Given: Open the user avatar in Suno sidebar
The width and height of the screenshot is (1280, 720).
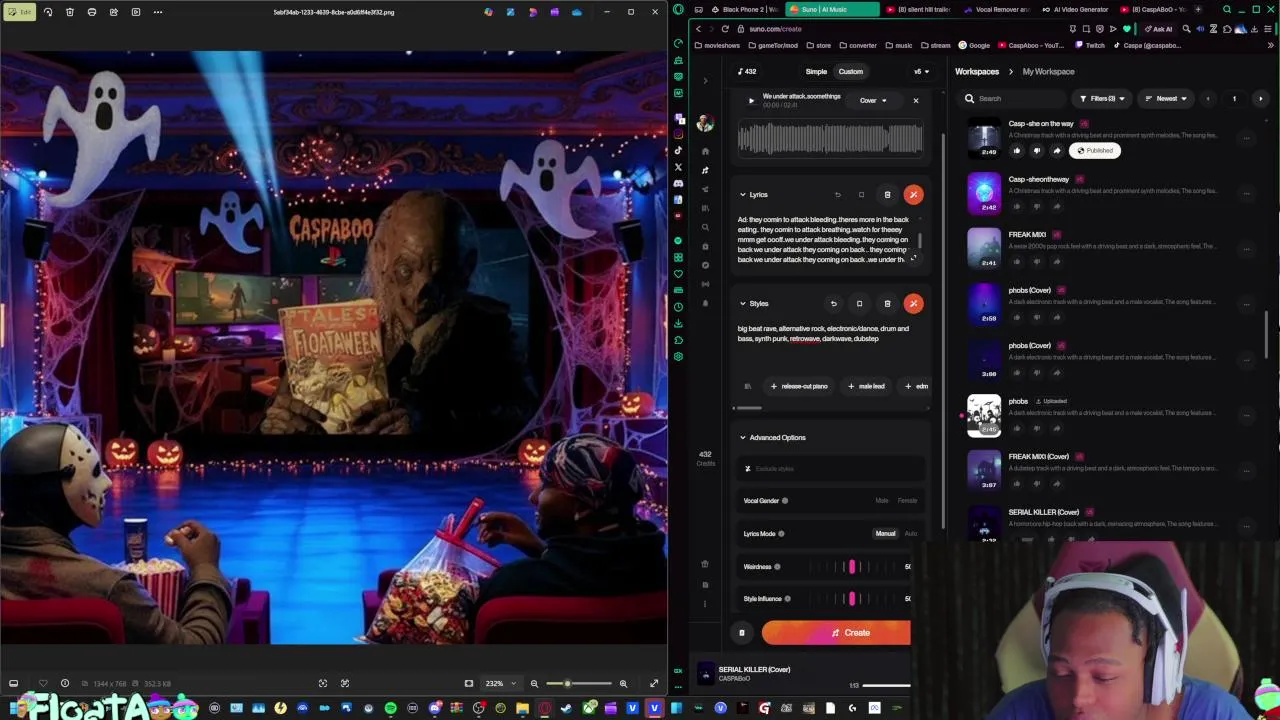Looking at the screenshot, I should [705, 123].
